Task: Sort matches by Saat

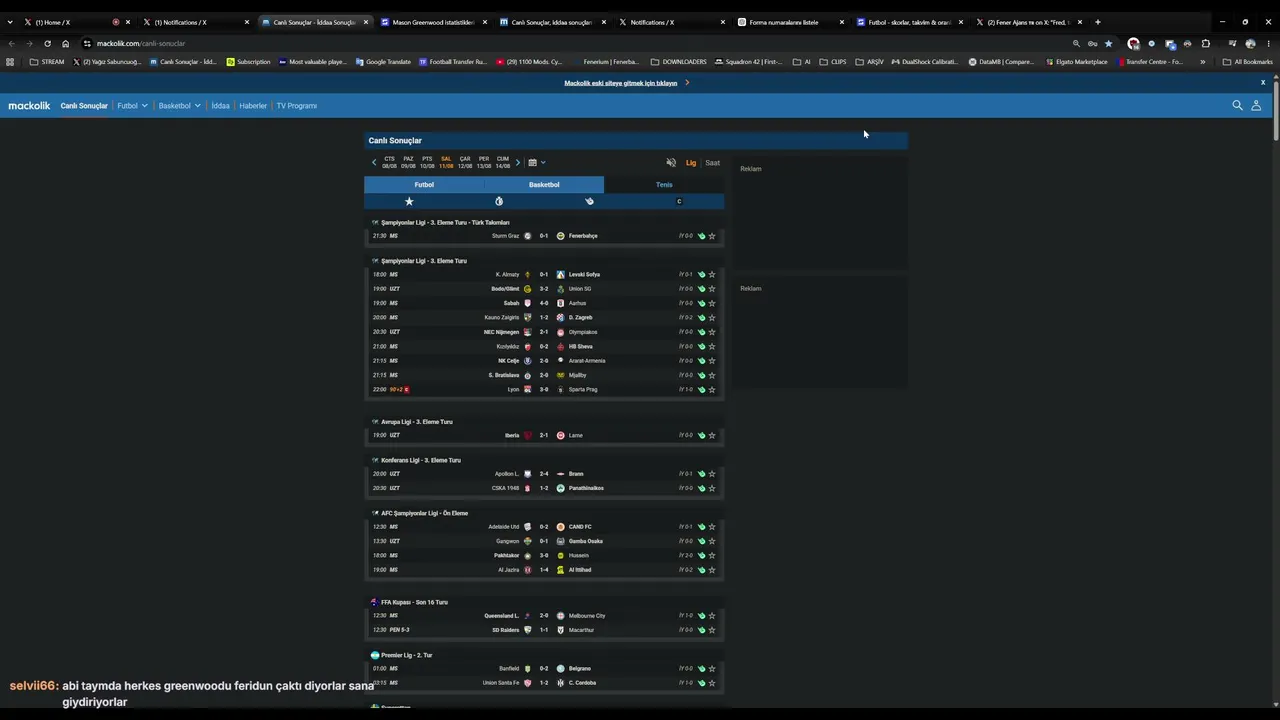Action: [x=712, y=162]
